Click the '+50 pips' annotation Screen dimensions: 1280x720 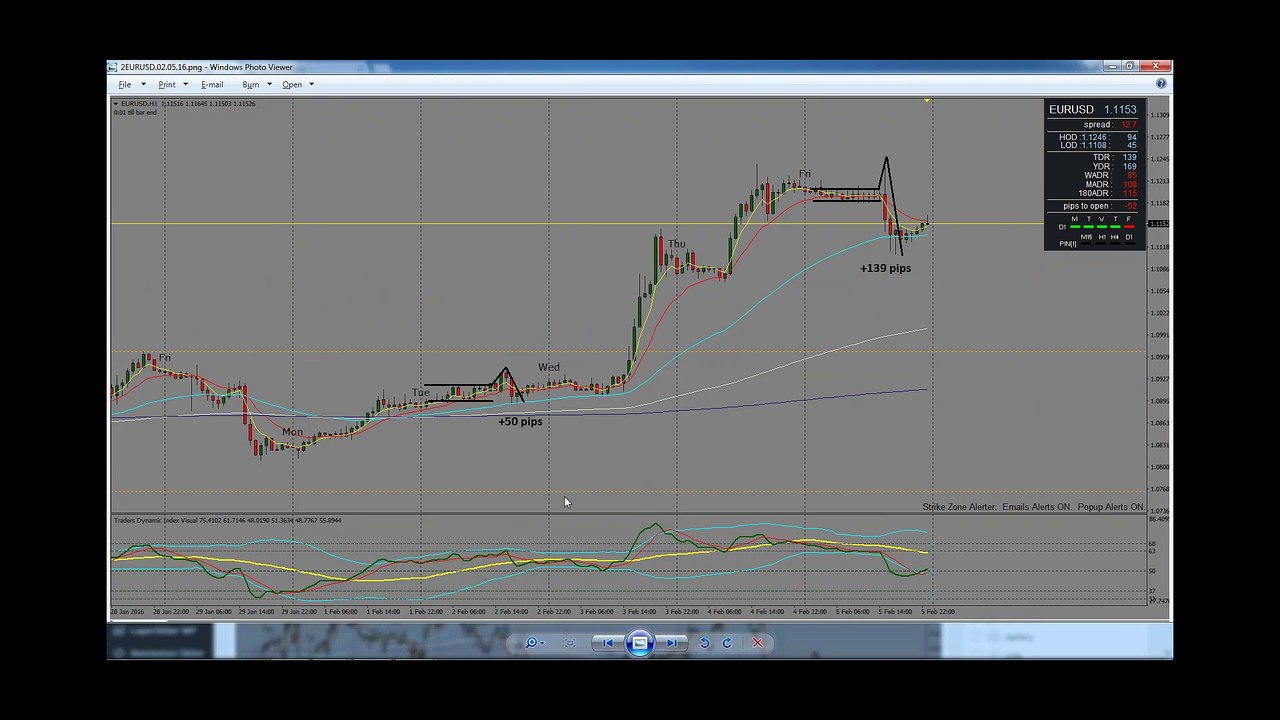pos(520,421)
